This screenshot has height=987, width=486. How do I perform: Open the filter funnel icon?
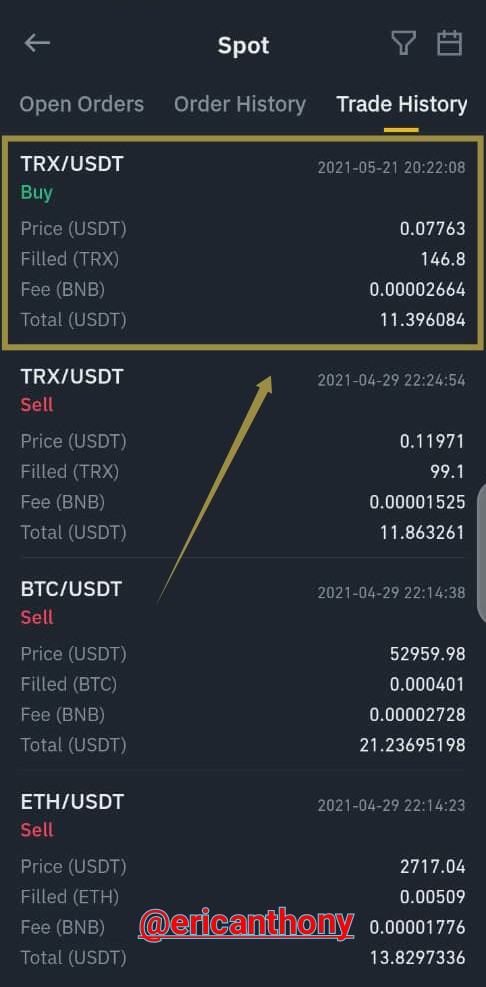[x=404, y=43]
